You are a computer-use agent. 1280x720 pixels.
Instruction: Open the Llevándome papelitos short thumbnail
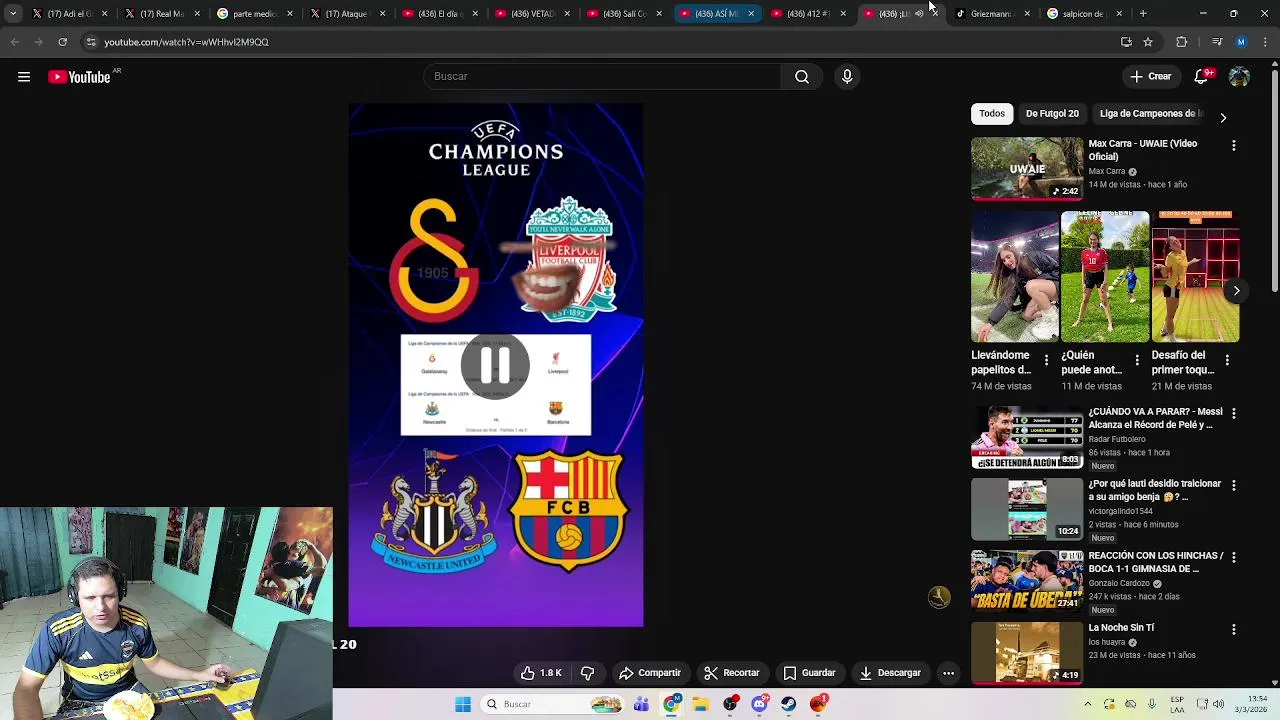[1014, 276]
